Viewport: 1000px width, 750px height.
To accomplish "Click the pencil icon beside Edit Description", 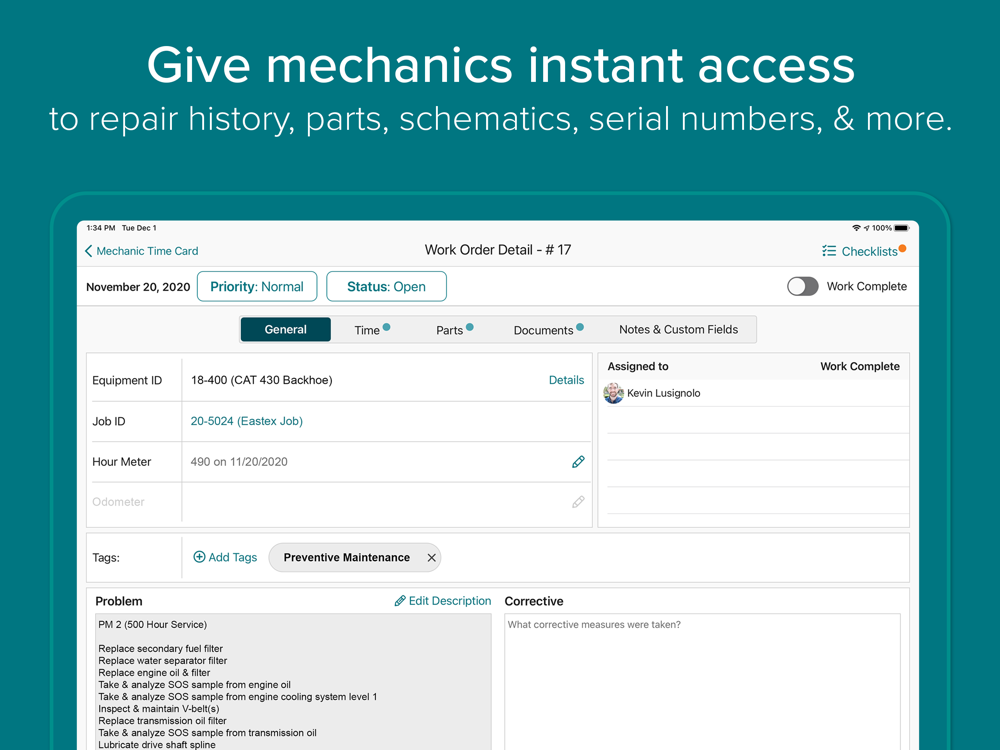I will click(400, 601).
